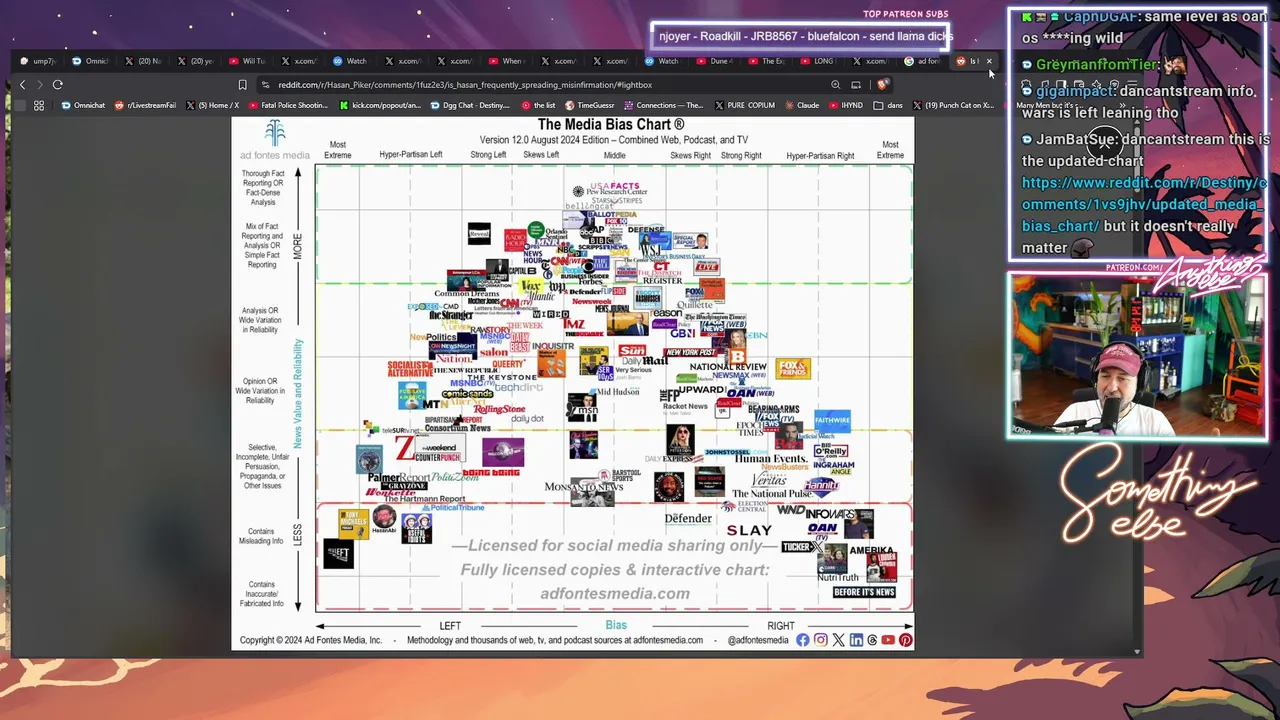Open the TimeGuessr bookmark

(590, 105)
